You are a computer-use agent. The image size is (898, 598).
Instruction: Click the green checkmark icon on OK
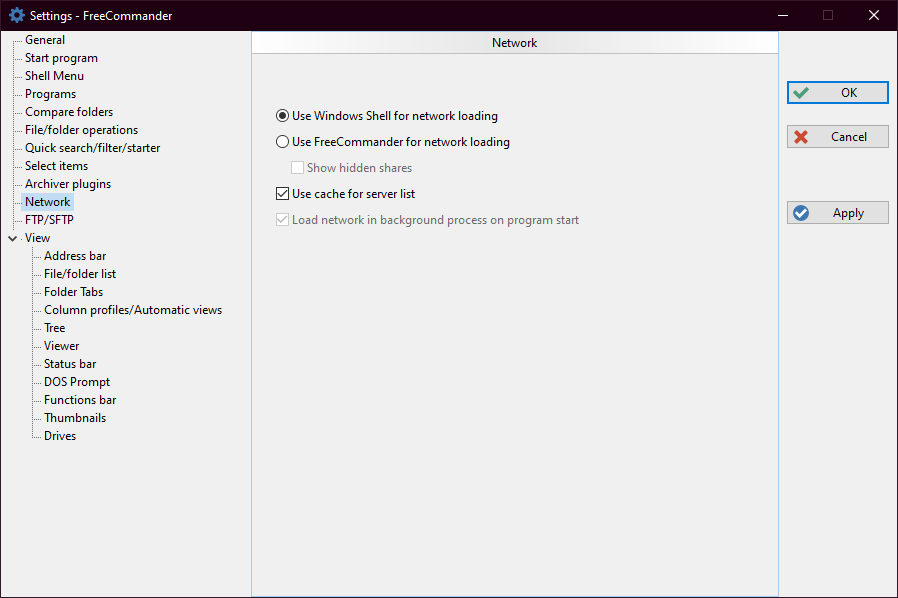pos(801,93)
